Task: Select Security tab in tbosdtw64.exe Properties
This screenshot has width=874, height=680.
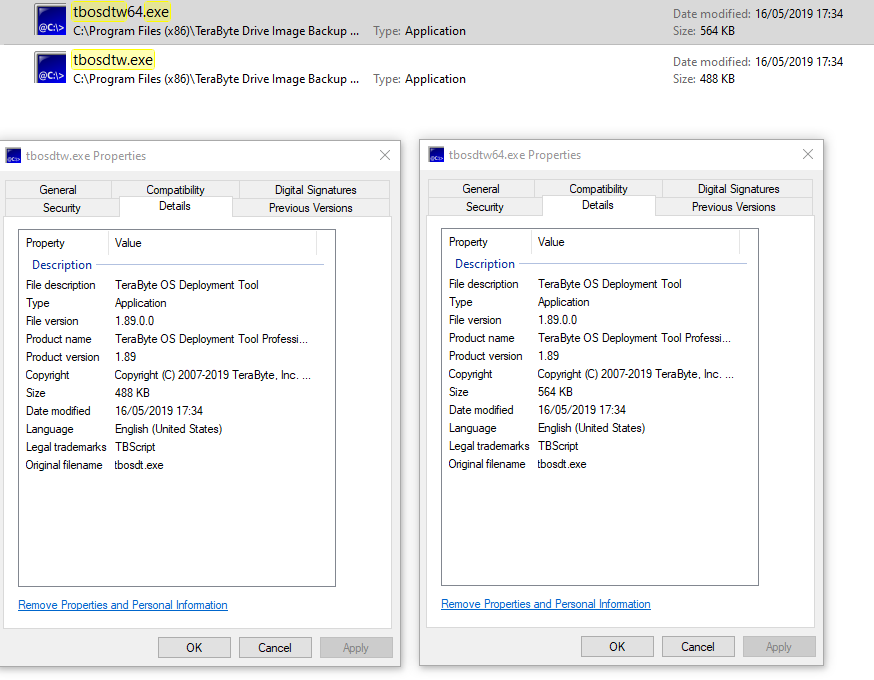Action: 485,207
